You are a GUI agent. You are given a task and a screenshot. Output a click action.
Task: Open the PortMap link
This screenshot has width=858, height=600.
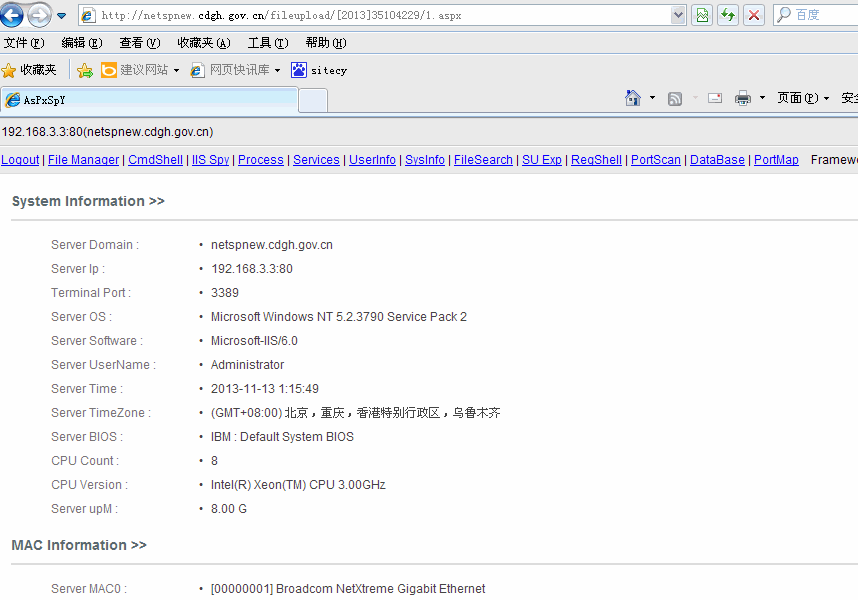tap(776, 160)
